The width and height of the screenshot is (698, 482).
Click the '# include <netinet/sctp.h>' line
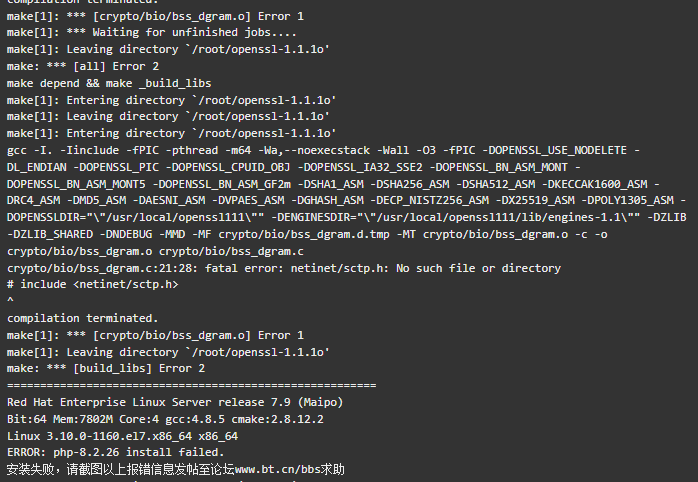point(93,284)
